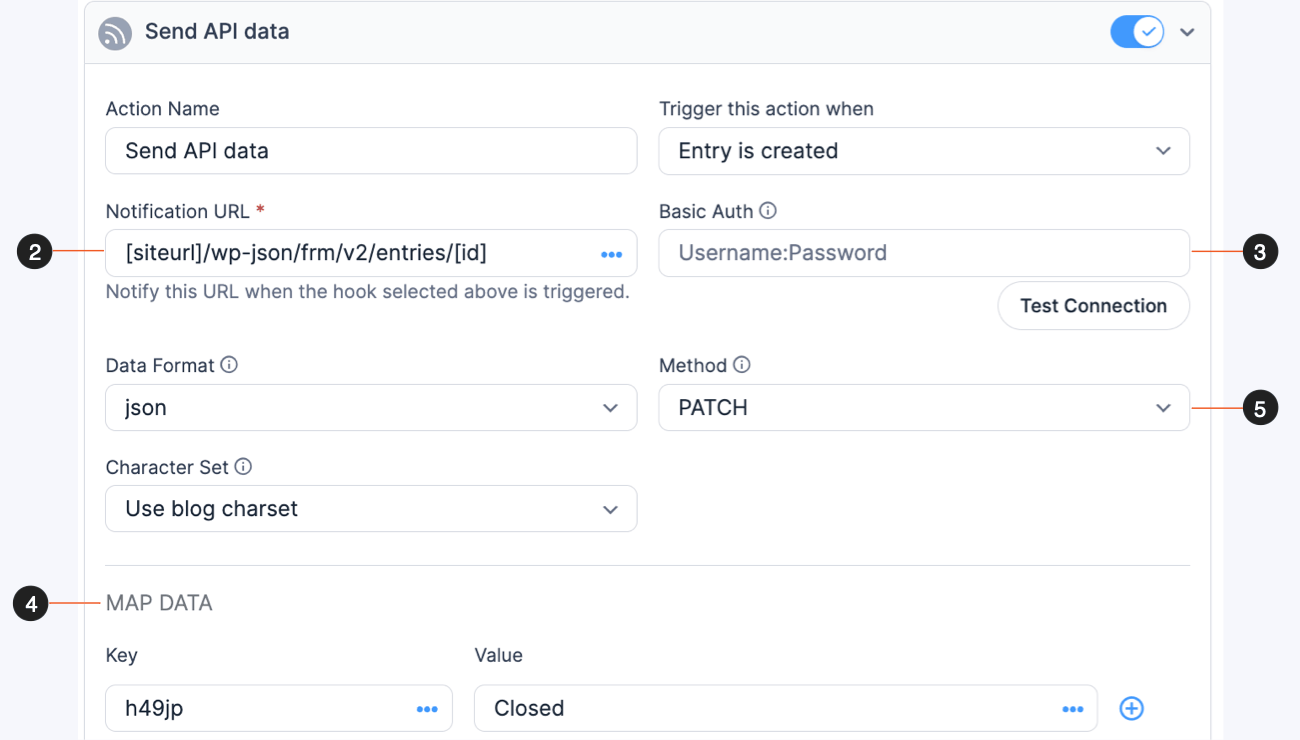Edit the Action Name field
This screenshot has height=740, width=1300.
tap(371, 150)
